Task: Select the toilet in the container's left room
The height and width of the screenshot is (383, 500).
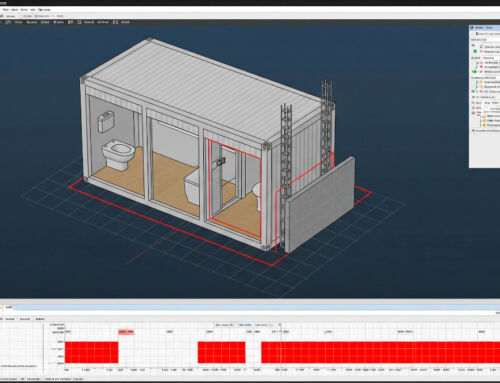Action: (118, 155)
